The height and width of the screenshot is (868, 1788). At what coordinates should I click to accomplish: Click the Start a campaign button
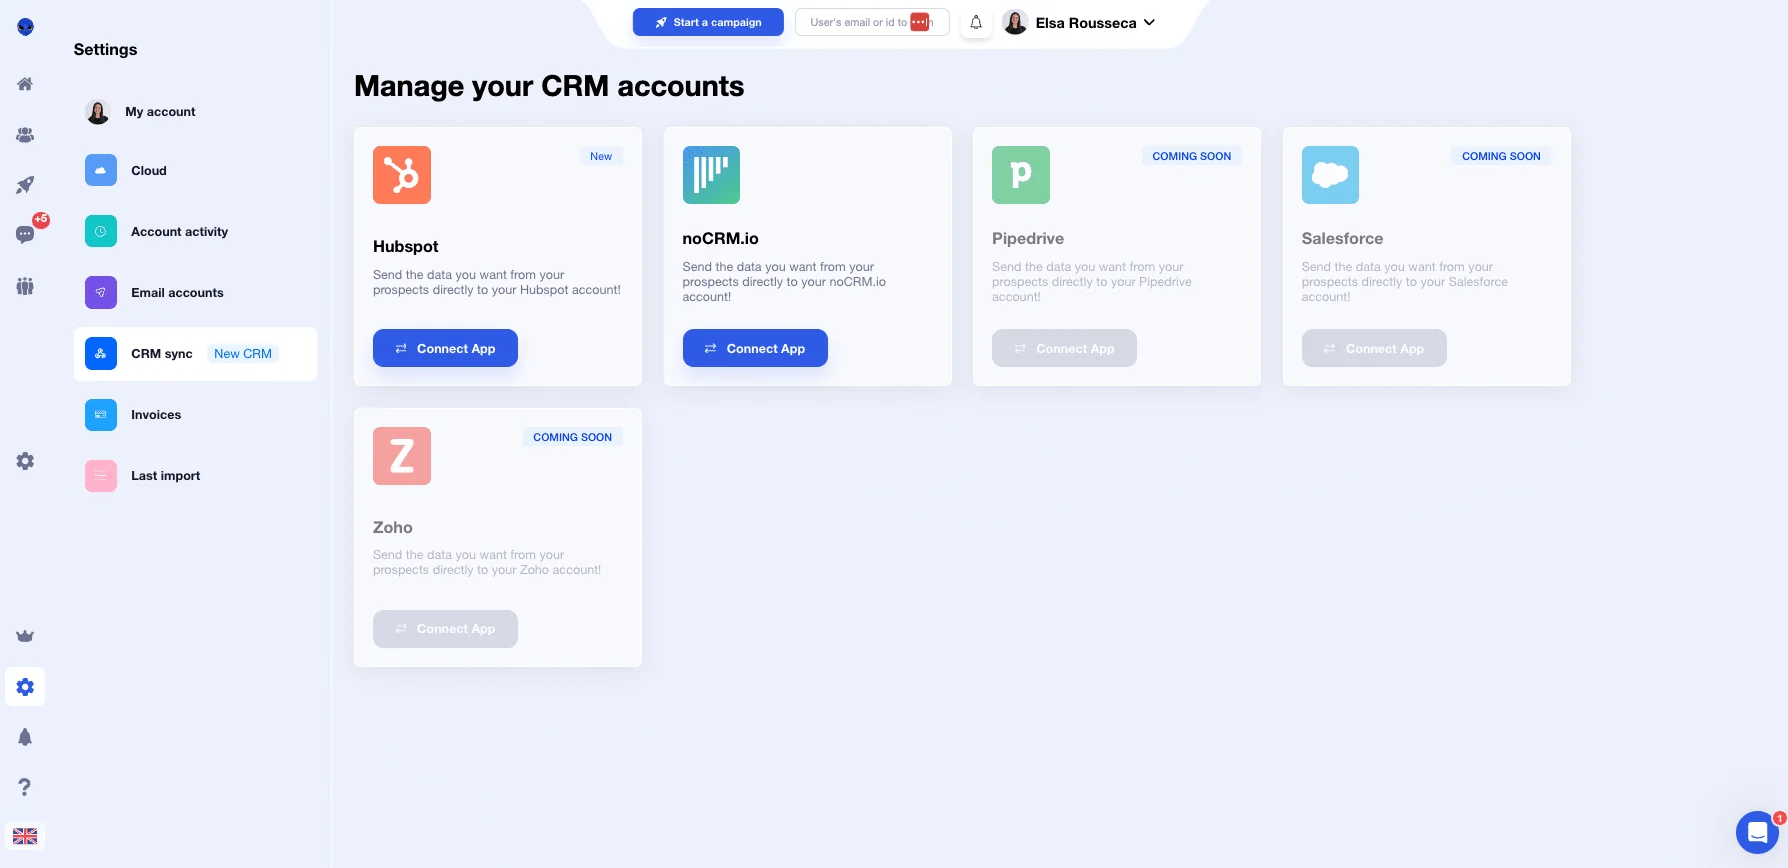click(x=708, y=22)
